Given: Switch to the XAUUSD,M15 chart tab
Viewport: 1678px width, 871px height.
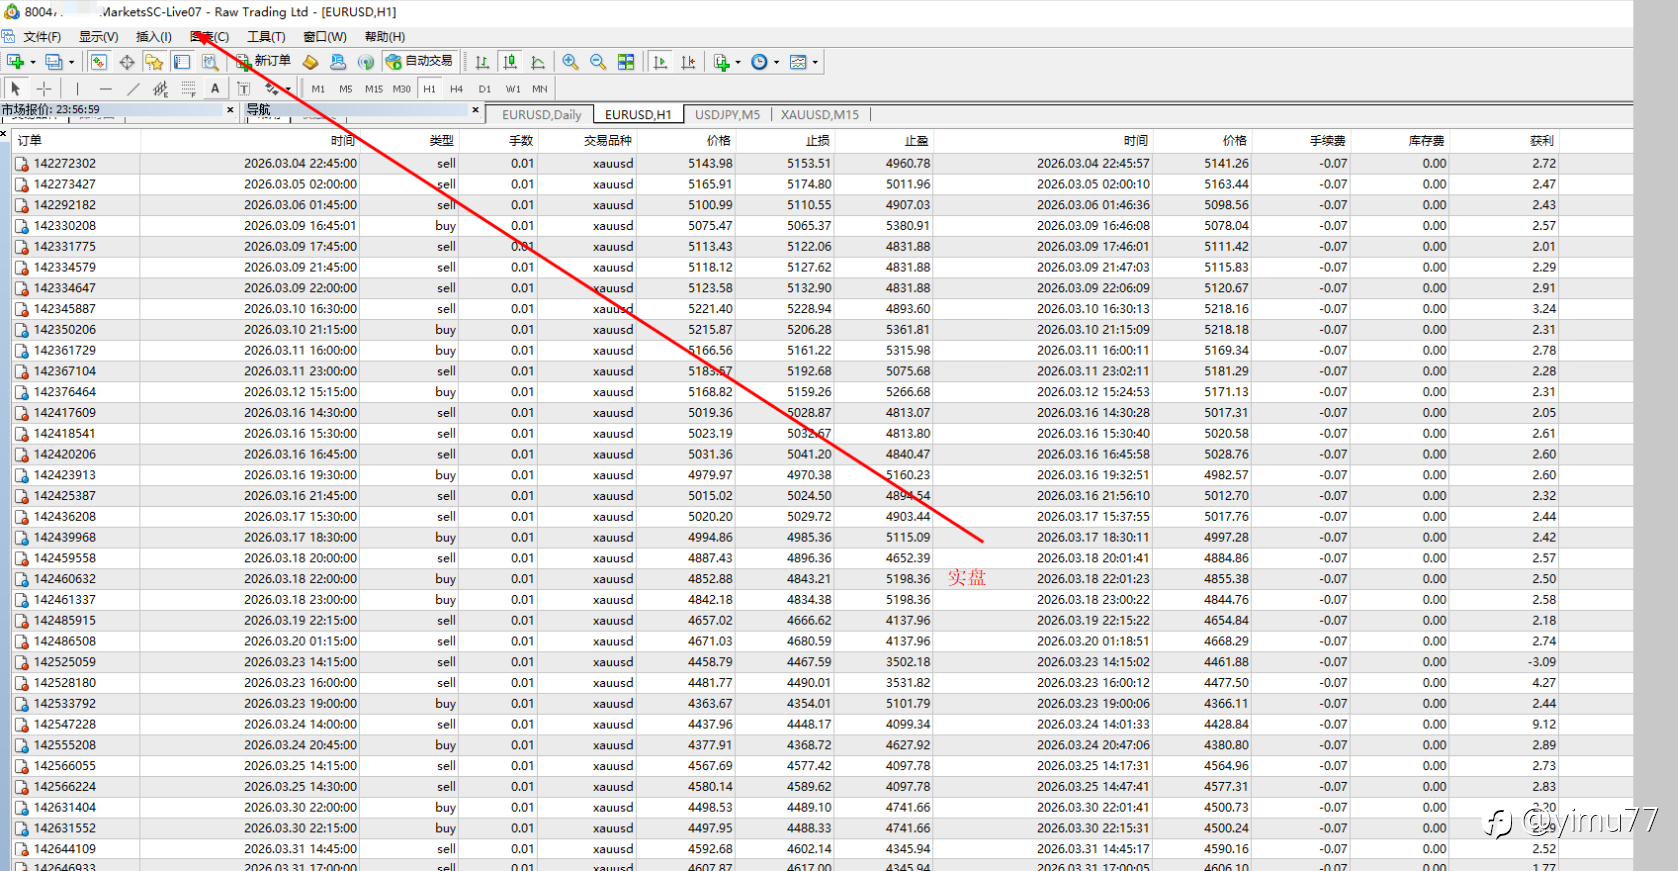Looking at the screenshot, I should tap(819, 114).
